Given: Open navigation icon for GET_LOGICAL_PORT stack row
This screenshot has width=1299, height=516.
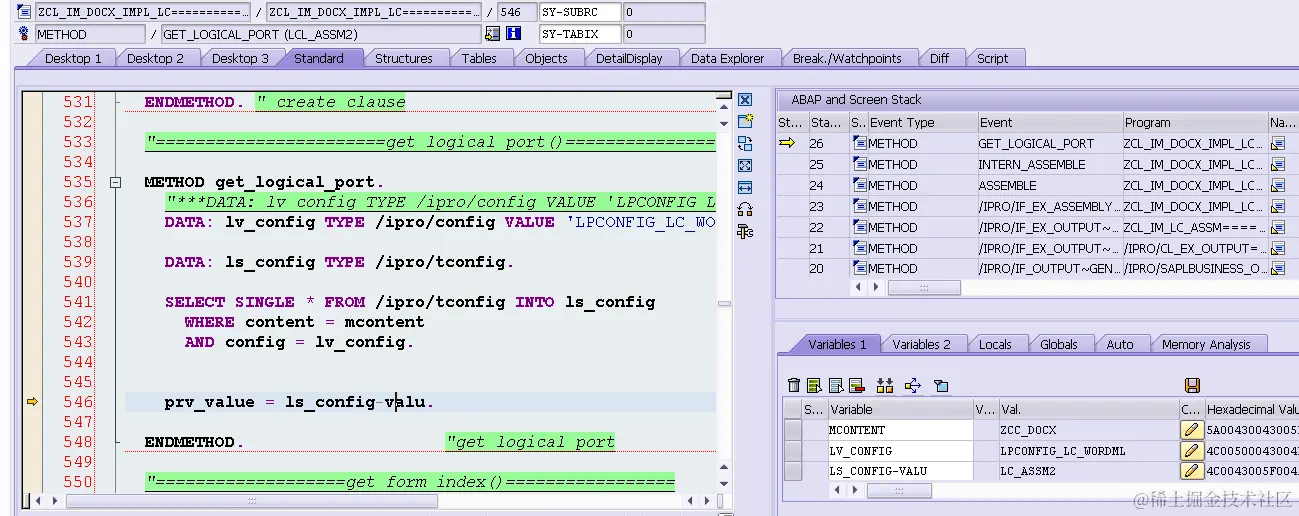Looking at the screenshot, I should point(1280,144).
